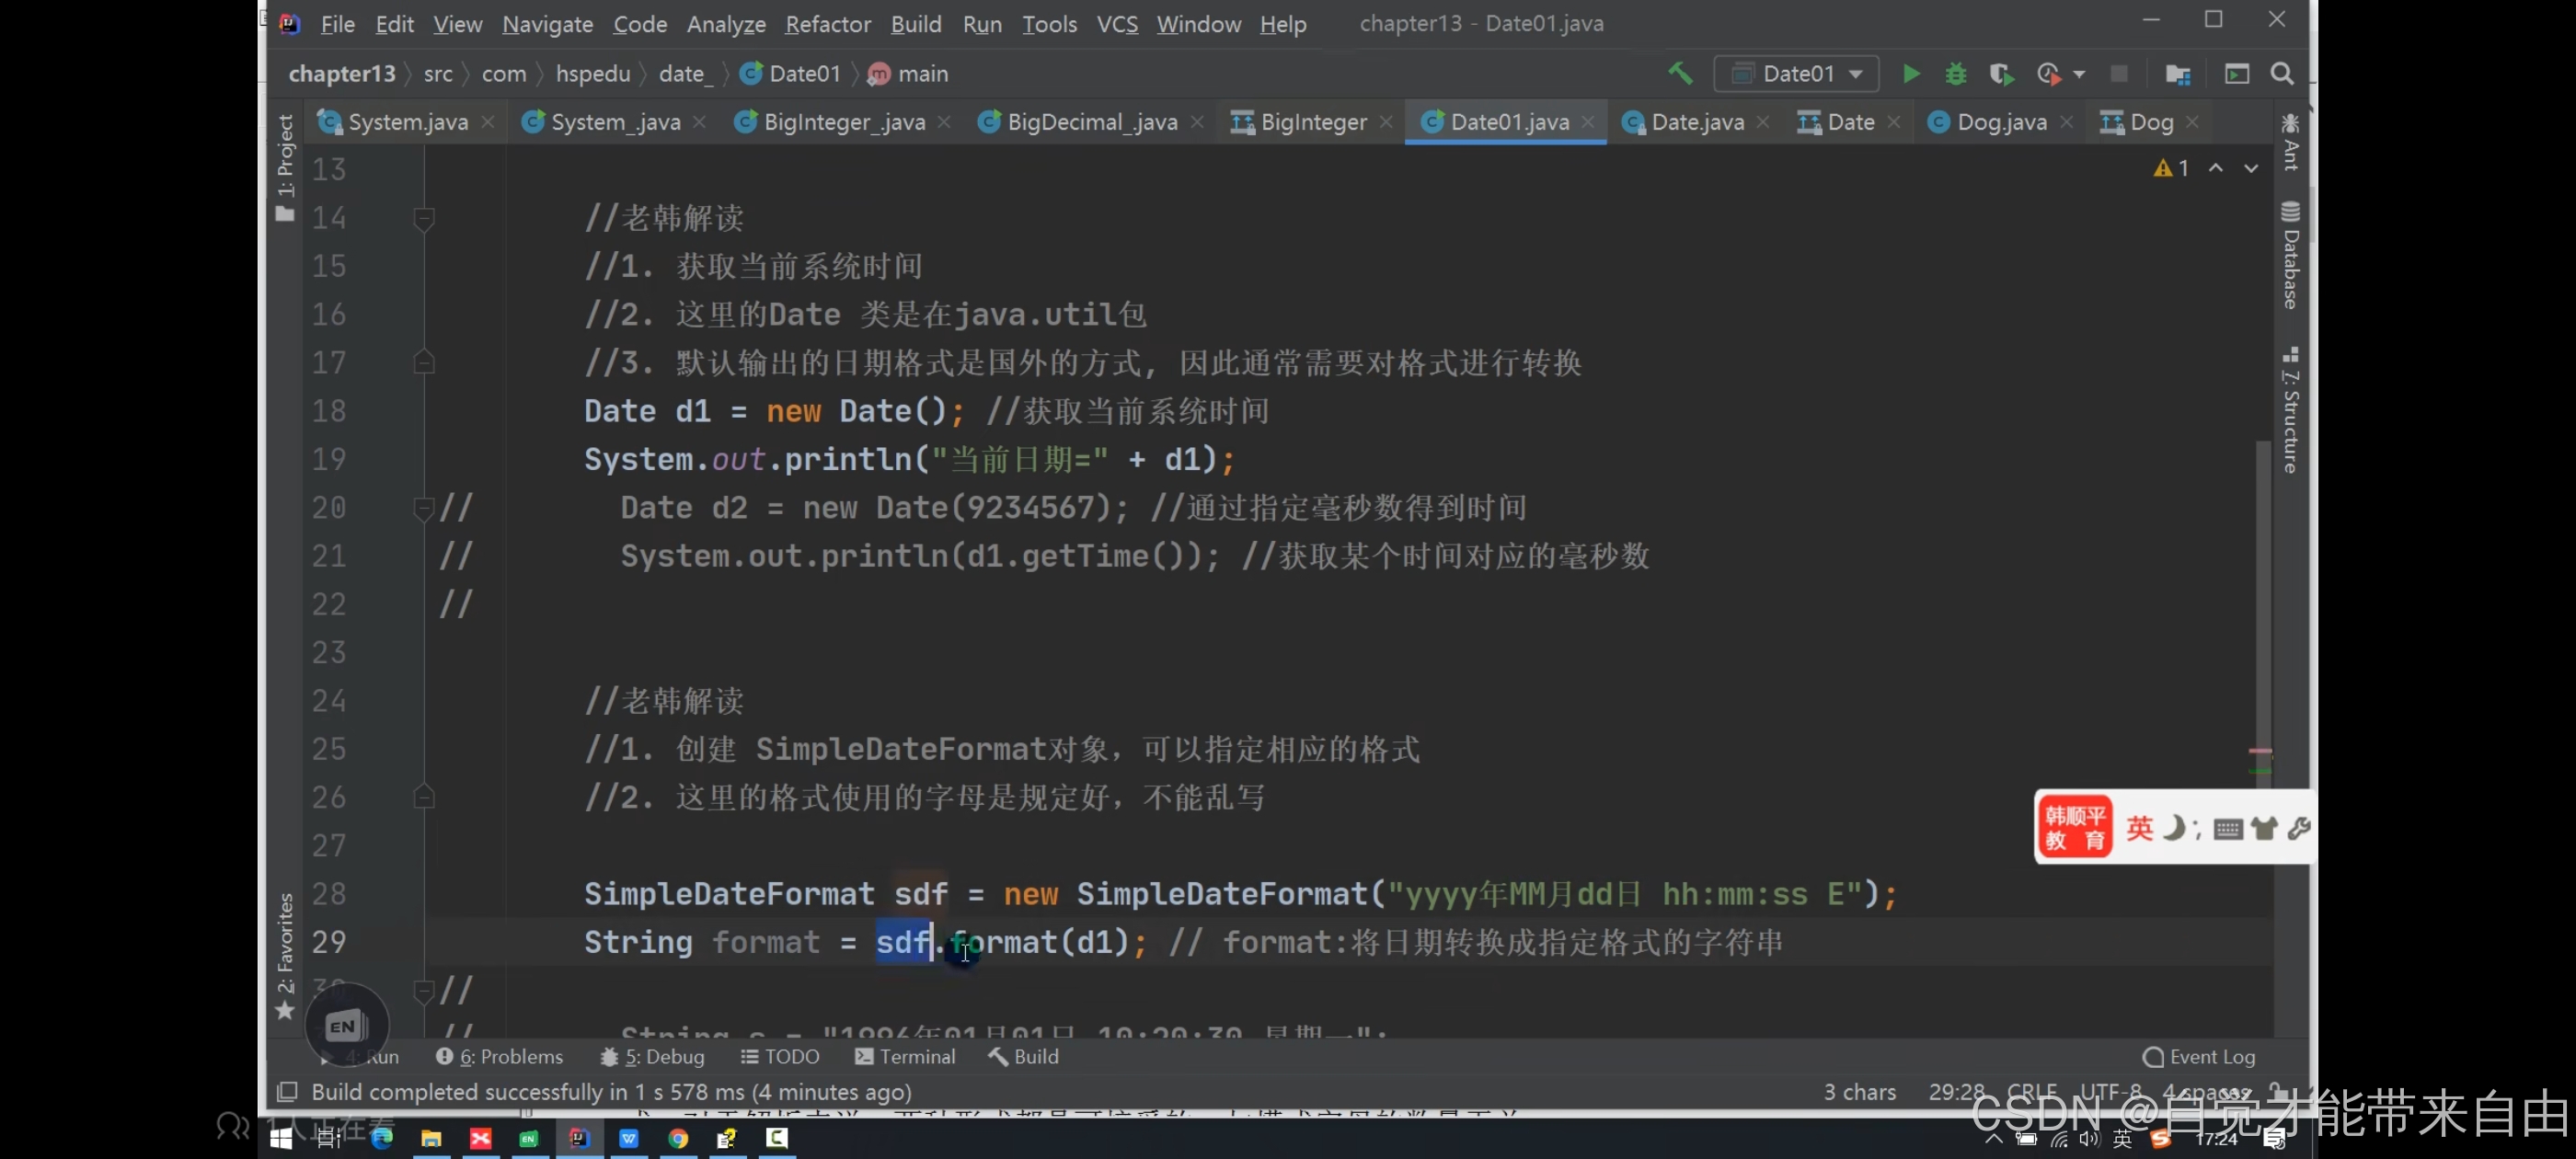Expand the commented block fold at line 20
This screenshot has height=1159, width=2576.
pyautogui.click(x=424, y=508)
